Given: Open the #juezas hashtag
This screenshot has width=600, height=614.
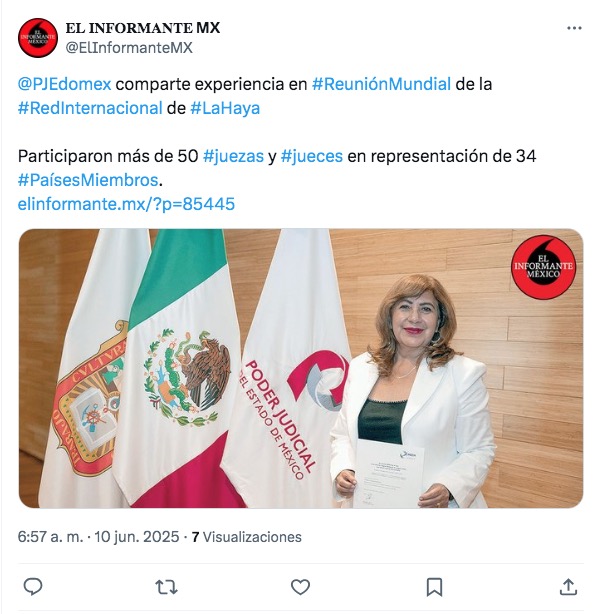Looking at the screenshot, I should coord(233,156).
